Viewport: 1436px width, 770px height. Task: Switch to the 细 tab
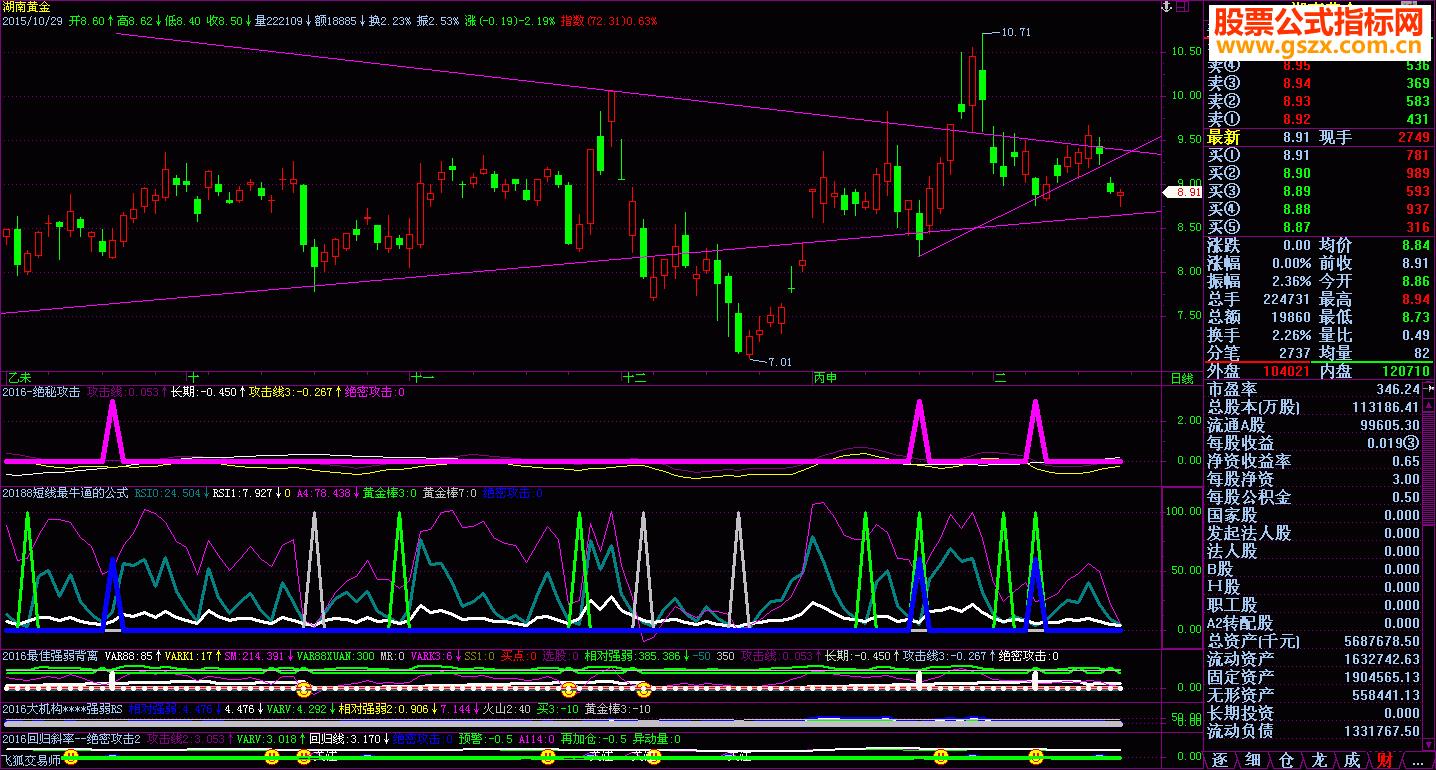point(1252,760)
